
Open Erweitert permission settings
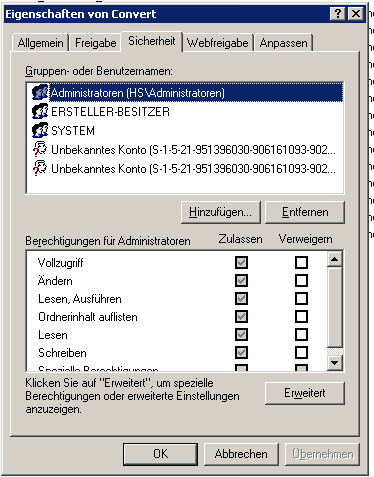pyautogui.click(x=305, y=393)
